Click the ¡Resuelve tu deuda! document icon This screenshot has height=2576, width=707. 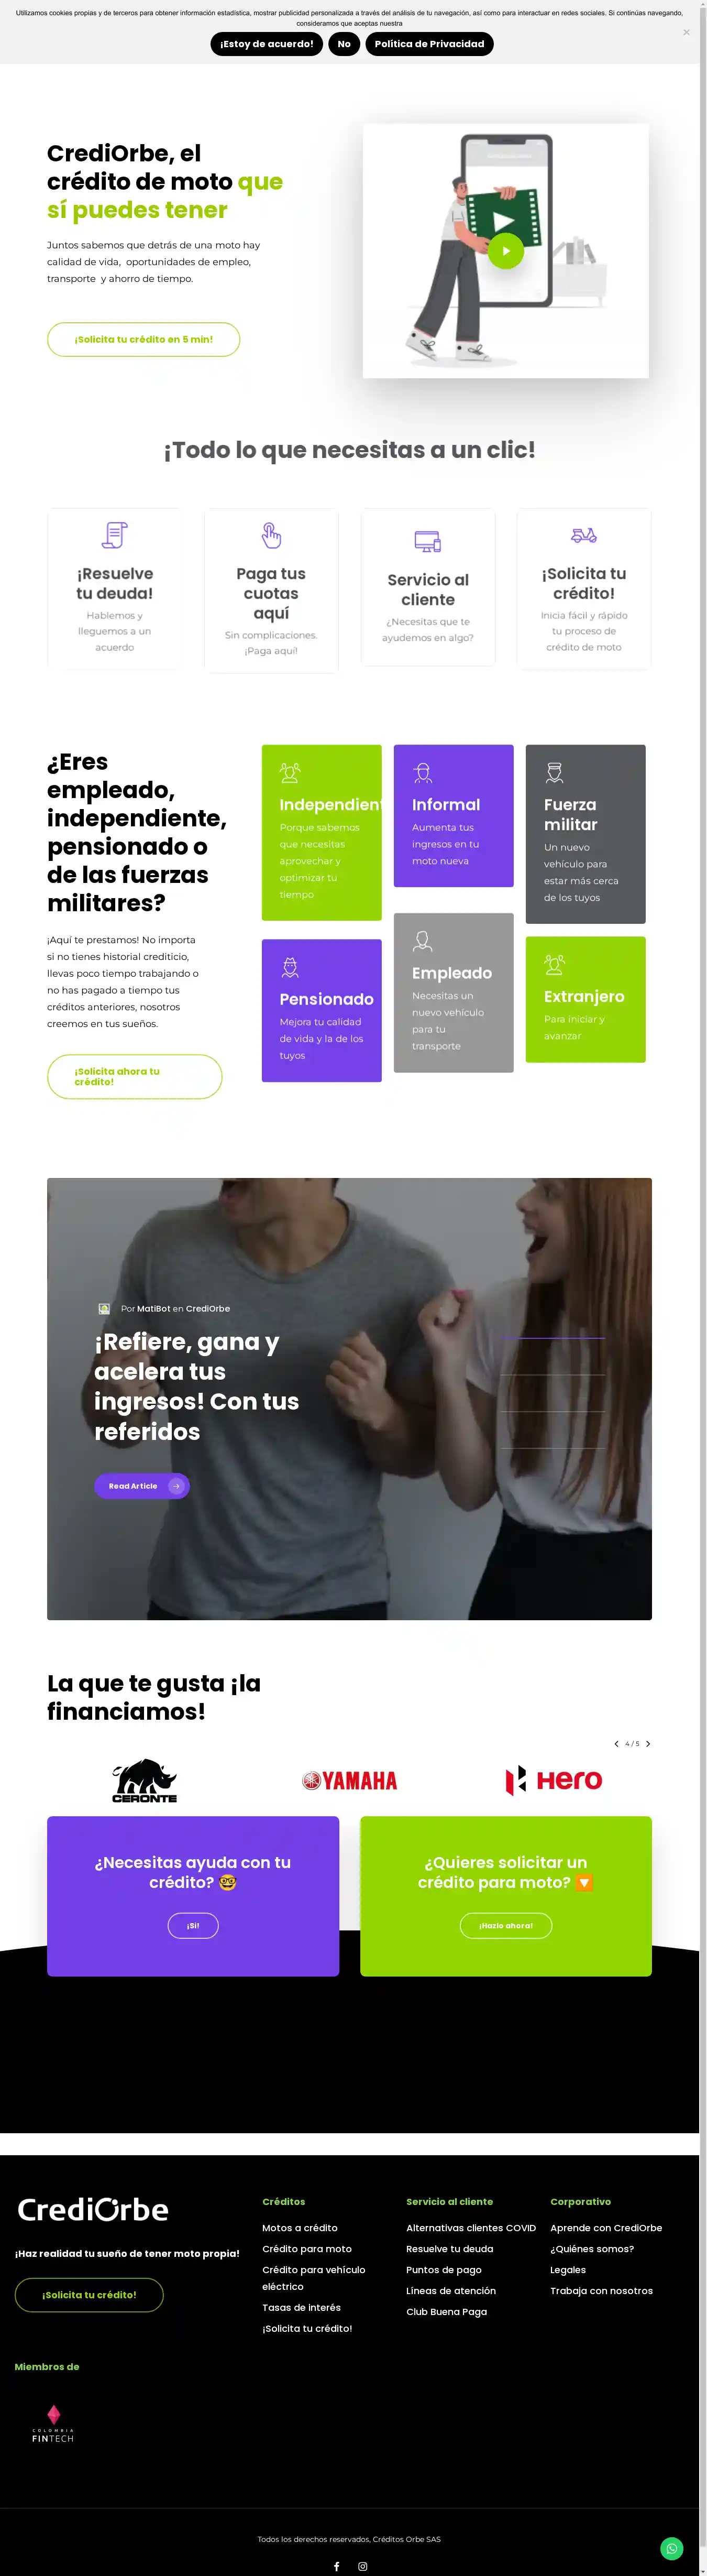click(114, 535)
